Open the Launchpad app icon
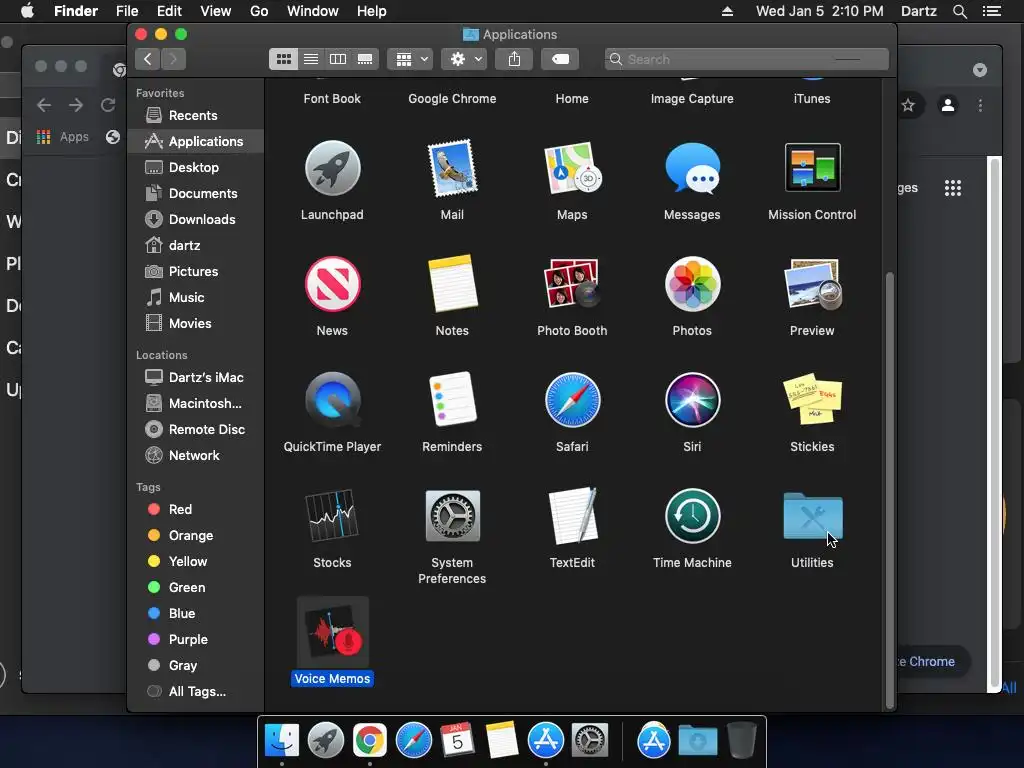 click(332, 168)
